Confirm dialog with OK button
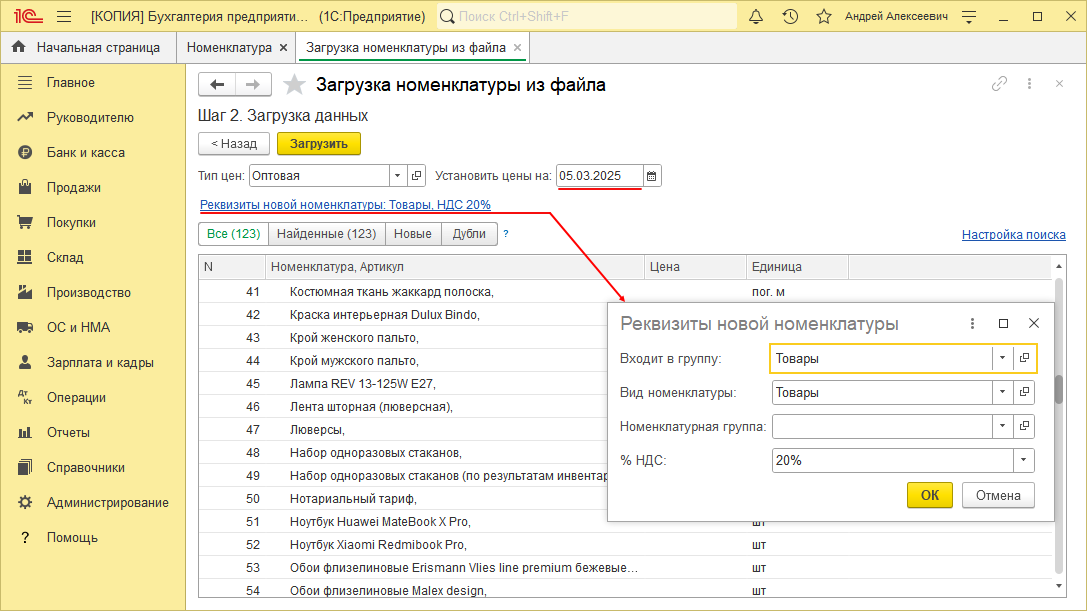This screenshot has width=1087, height=611. (930, 495)
